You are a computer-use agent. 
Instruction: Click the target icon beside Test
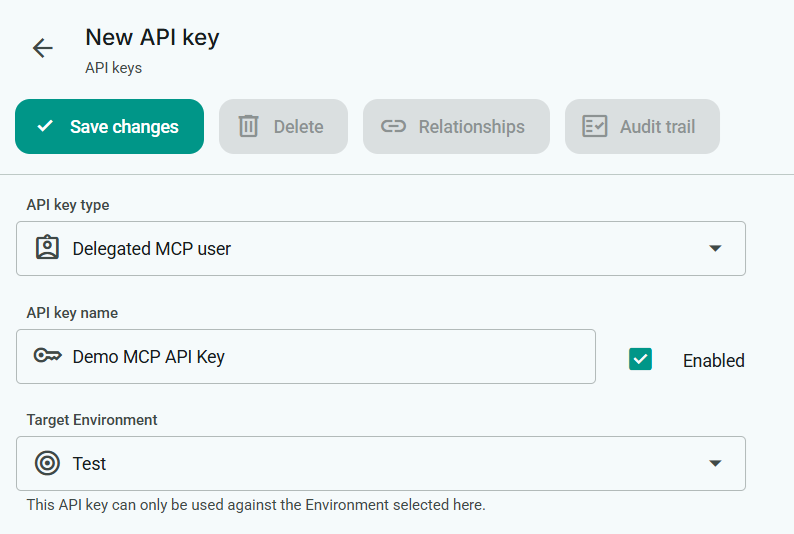point(47,463)
